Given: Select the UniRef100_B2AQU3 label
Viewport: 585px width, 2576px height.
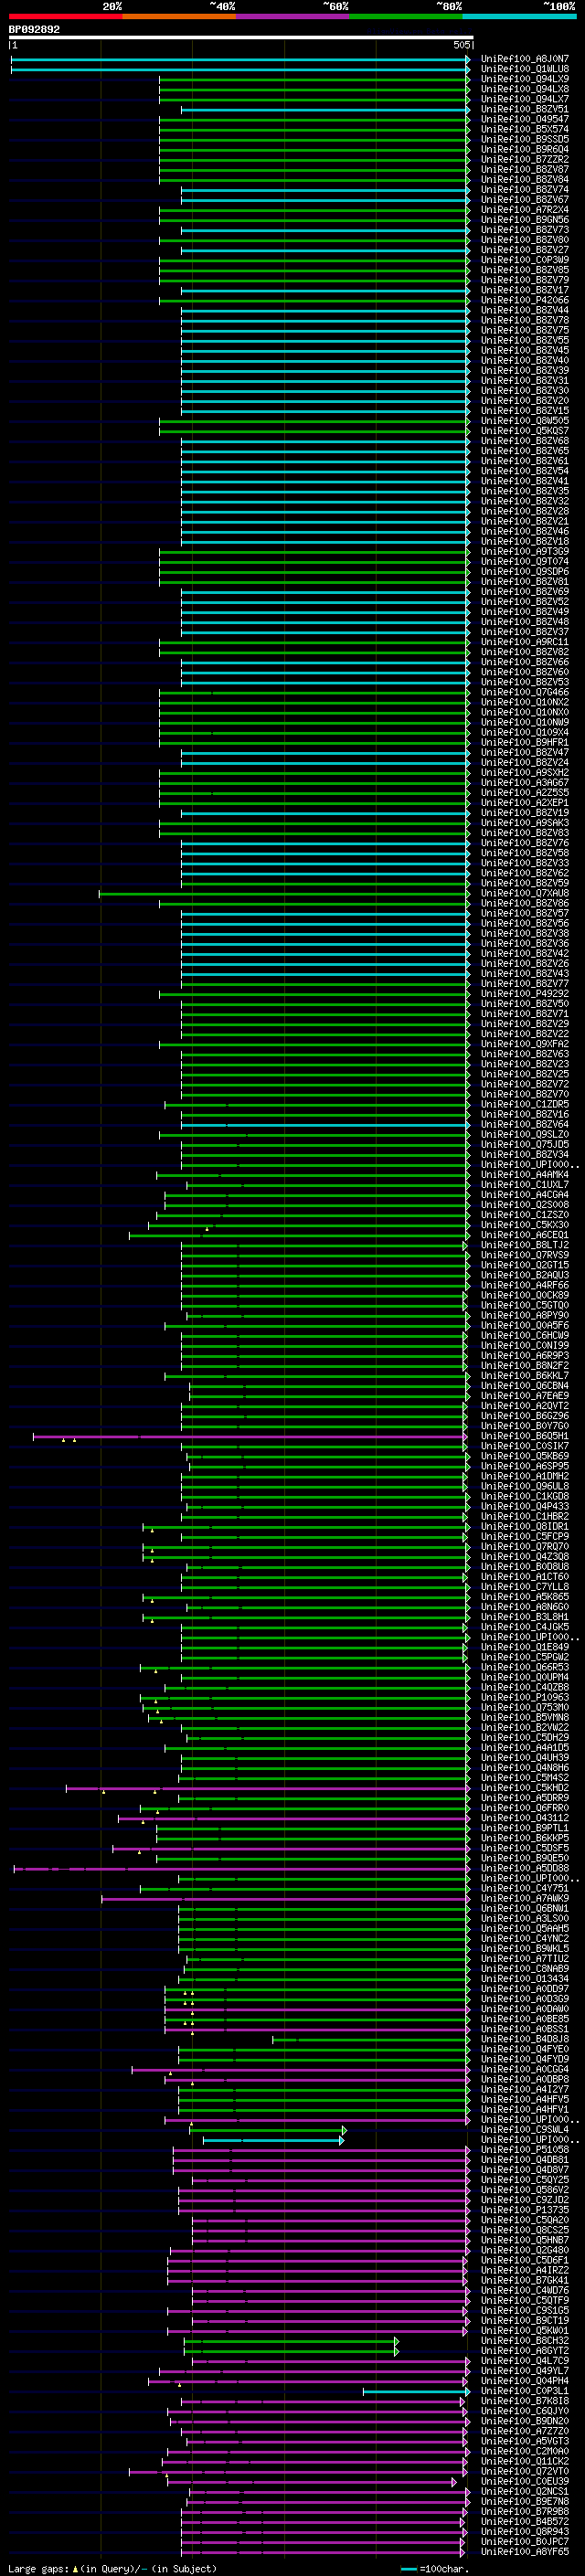Looking at the screenshot, I should click(x=525, y=1275).
